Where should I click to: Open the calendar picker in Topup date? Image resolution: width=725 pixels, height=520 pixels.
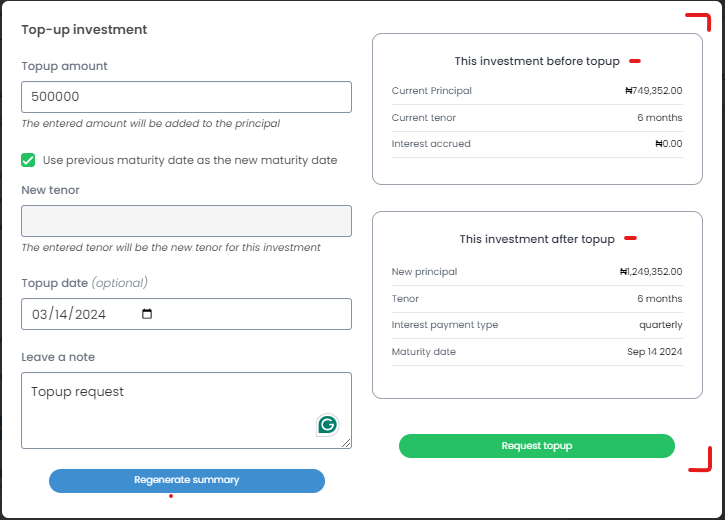click(148, 314)
